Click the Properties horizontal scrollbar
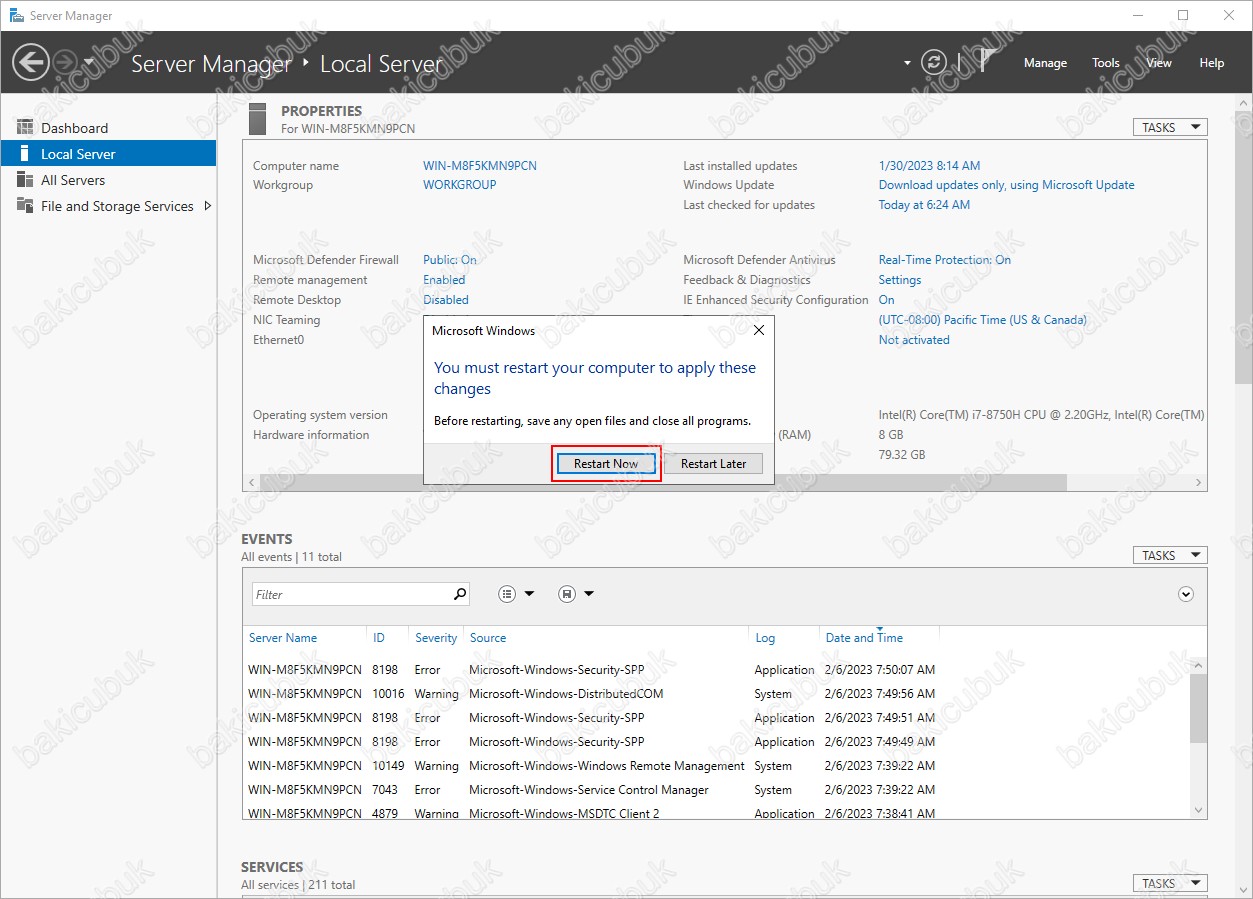This screenshot has height=899, width=1253. coord(663,482)
